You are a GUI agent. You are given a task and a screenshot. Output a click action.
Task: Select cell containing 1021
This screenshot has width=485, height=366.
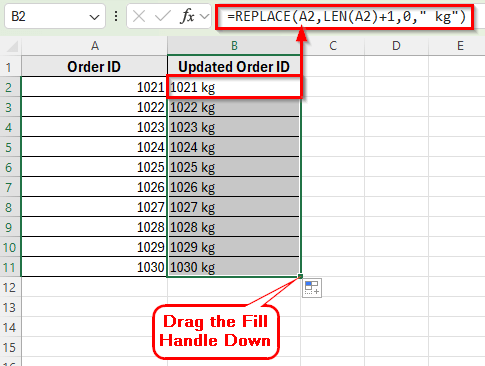click(x=94, y=87)
